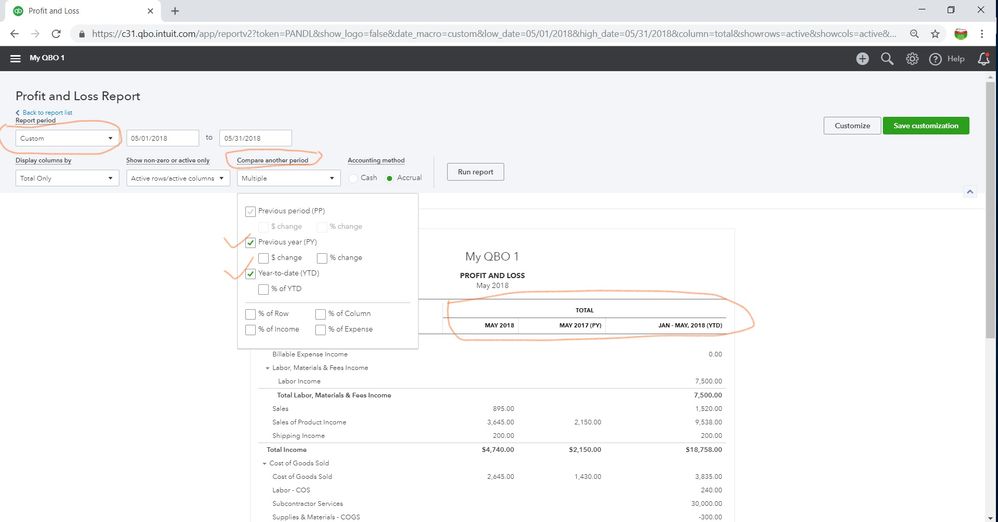
Task: Uncheck Year-to-date (YTD) checkbox
Action: [x=250, y=273]
